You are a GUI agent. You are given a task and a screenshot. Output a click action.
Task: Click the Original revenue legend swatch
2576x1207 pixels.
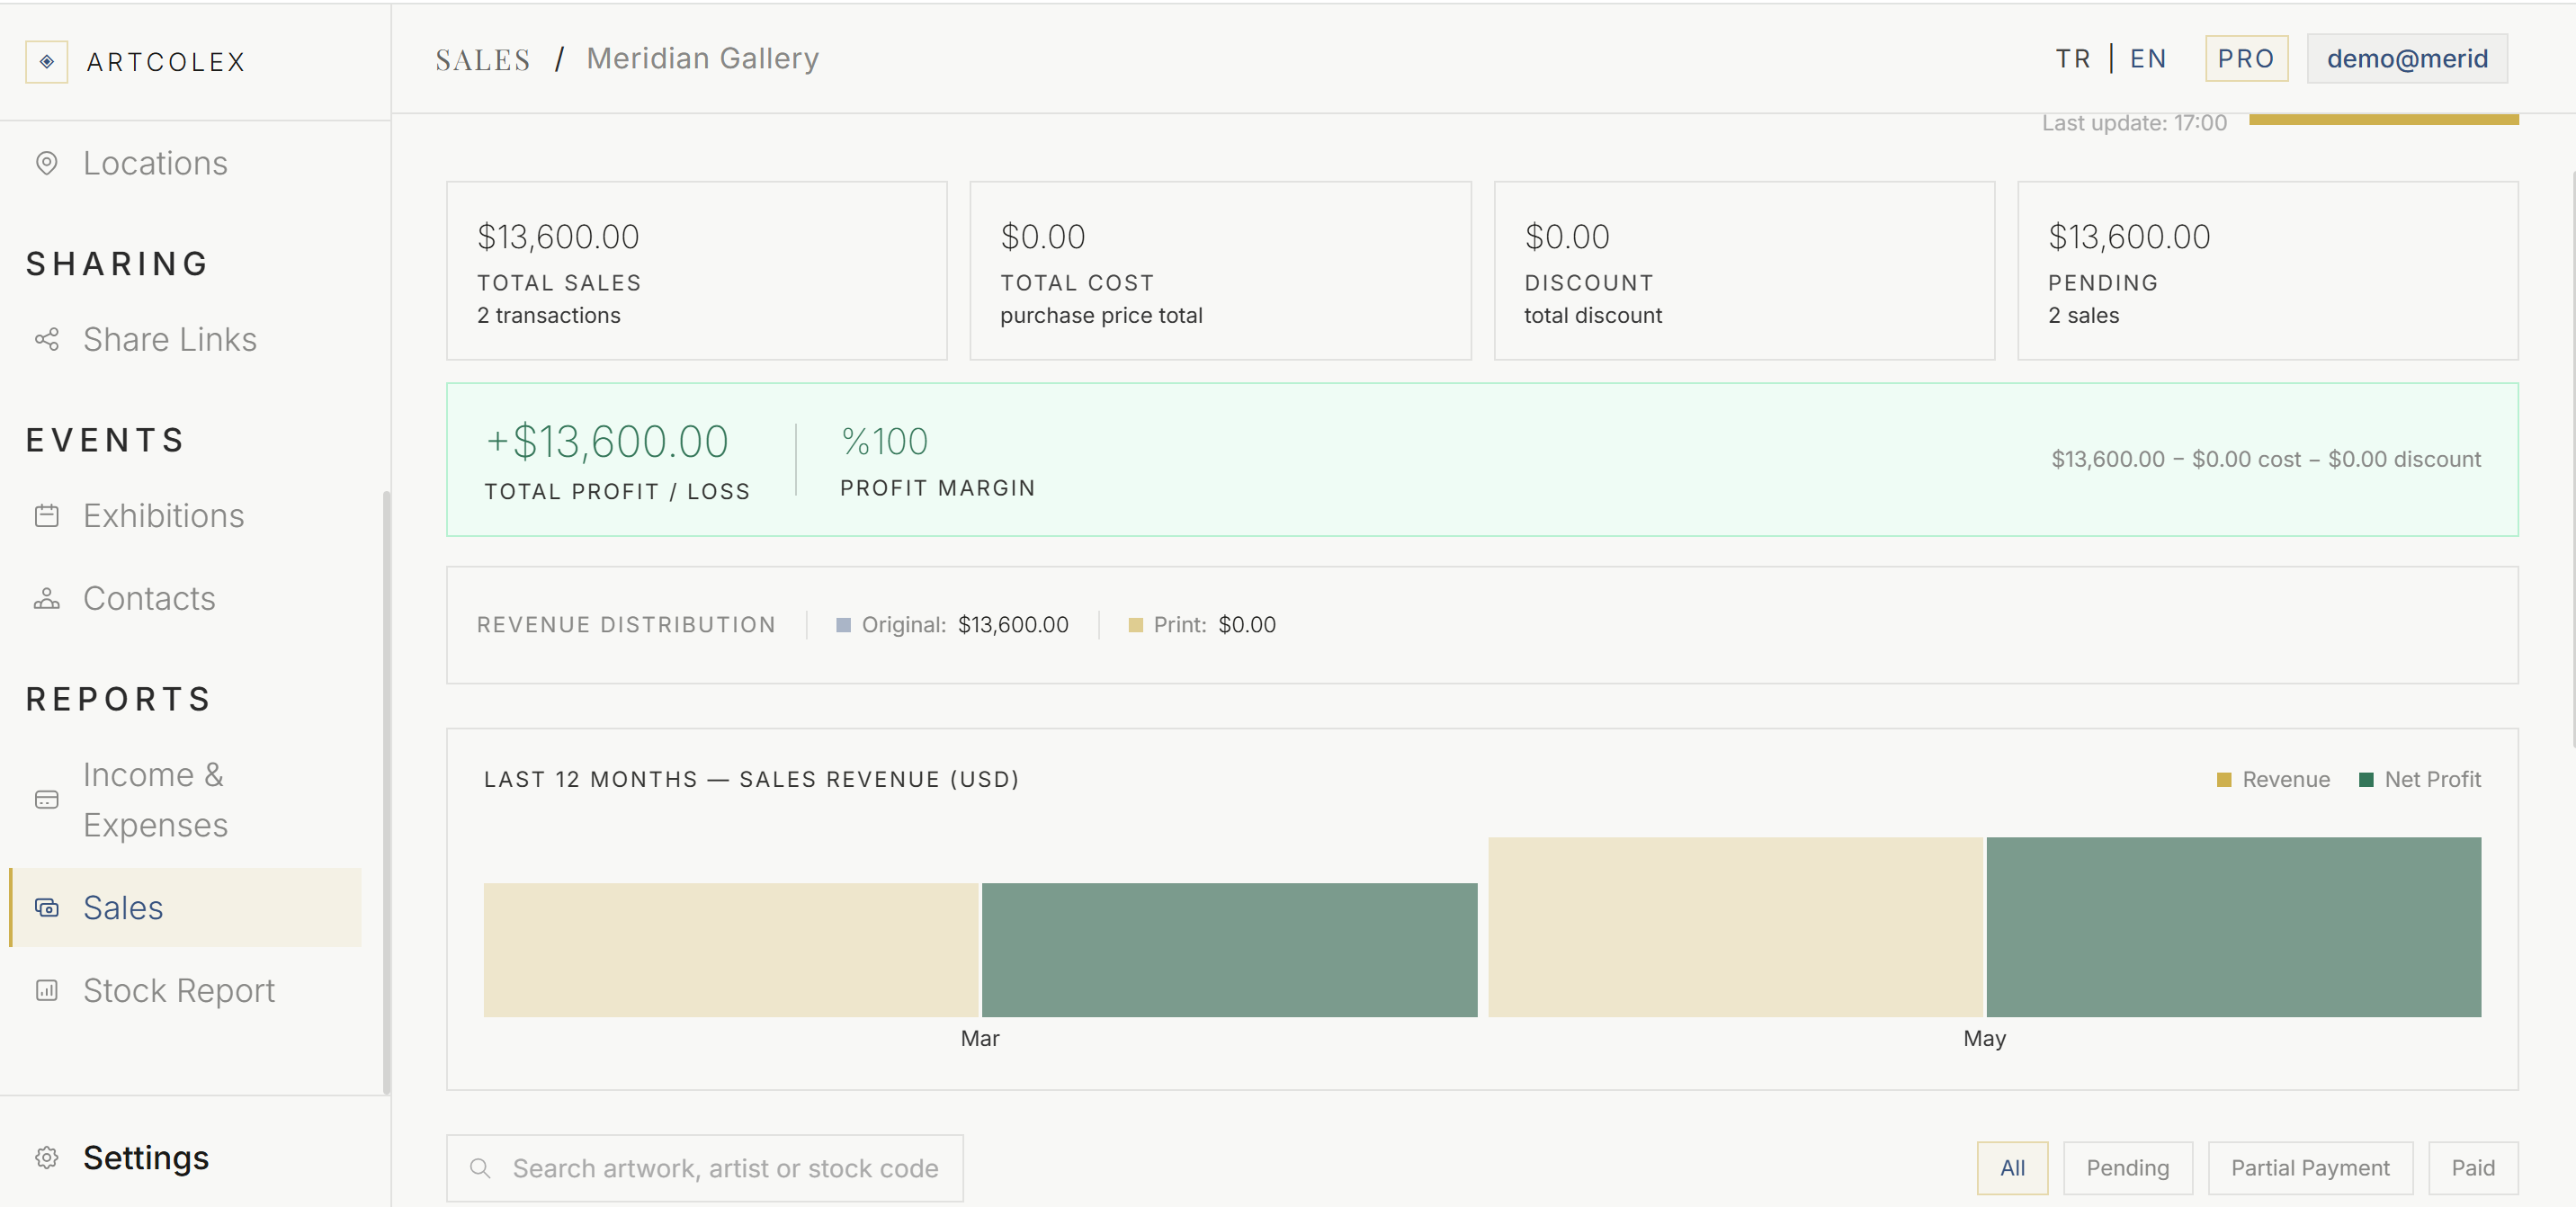tap(843, 625)
